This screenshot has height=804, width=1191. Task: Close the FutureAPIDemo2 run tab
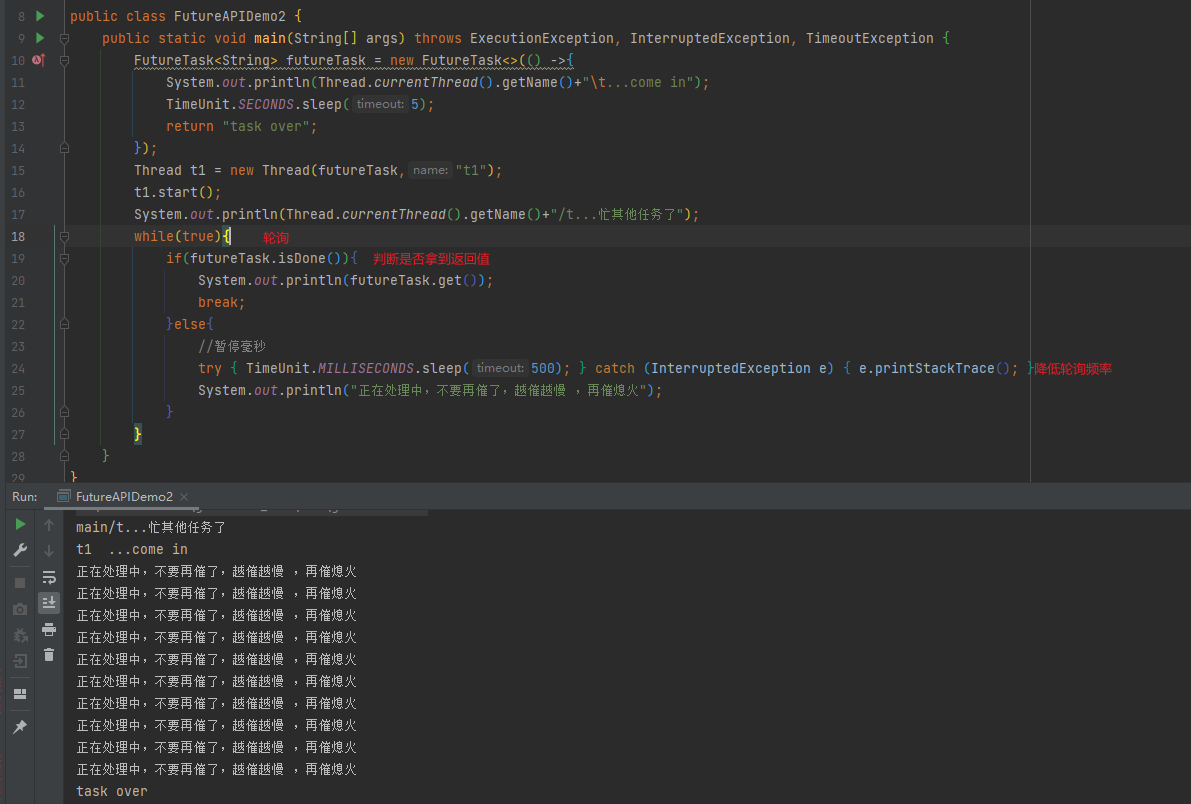pos(184,496)
